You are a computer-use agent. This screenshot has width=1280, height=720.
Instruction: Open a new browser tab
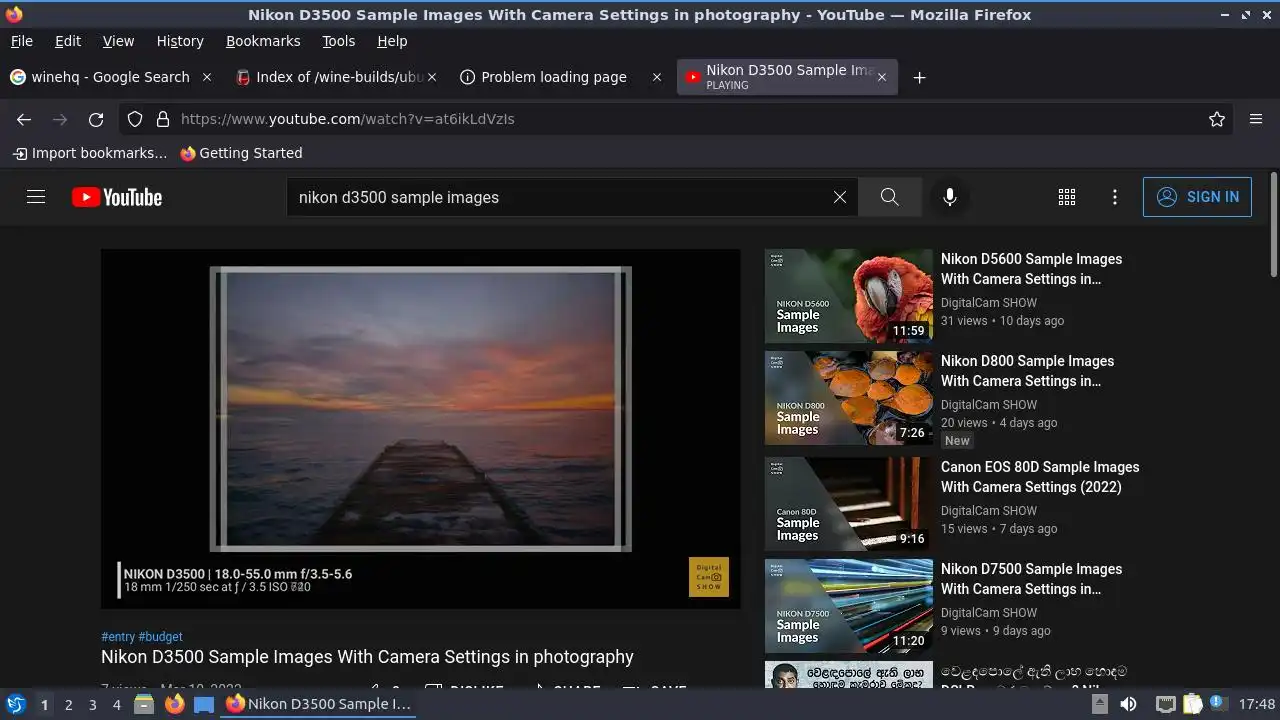[x=919, y=77]
